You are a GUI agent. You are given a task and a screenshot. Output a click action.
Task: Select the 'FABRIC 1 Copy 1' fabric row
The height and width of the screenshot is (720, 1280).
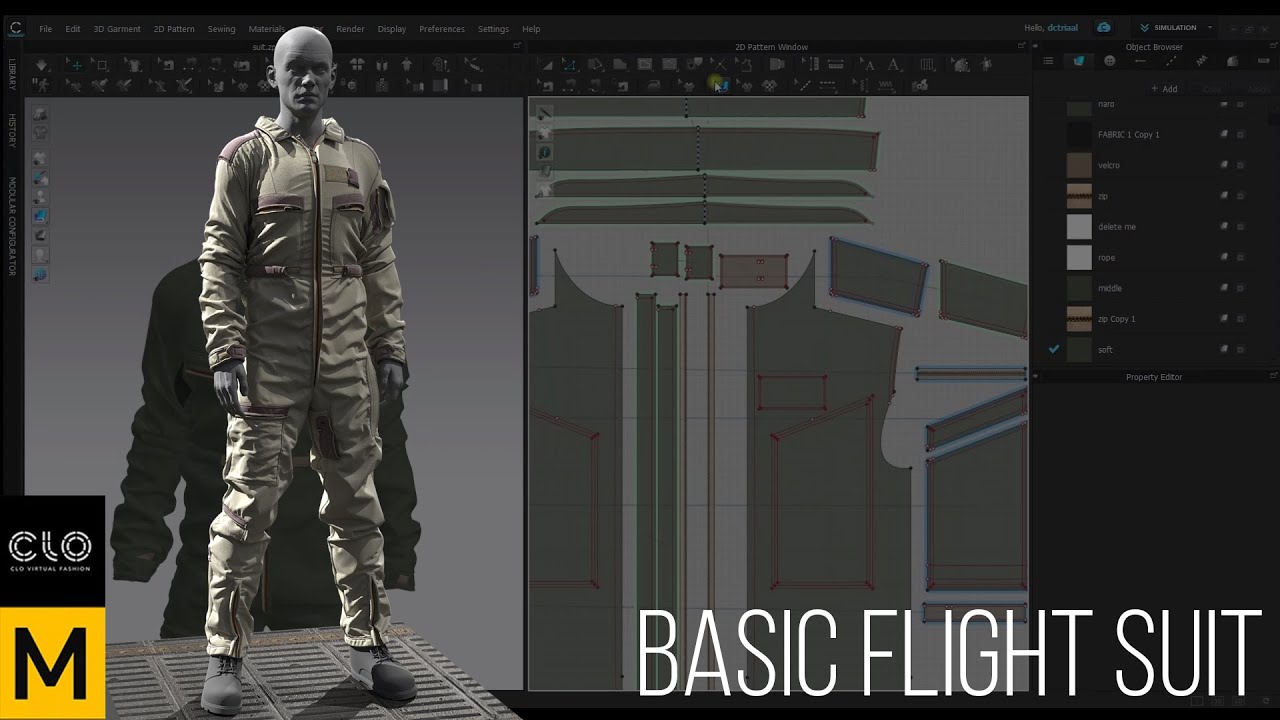pos(1155,134)
